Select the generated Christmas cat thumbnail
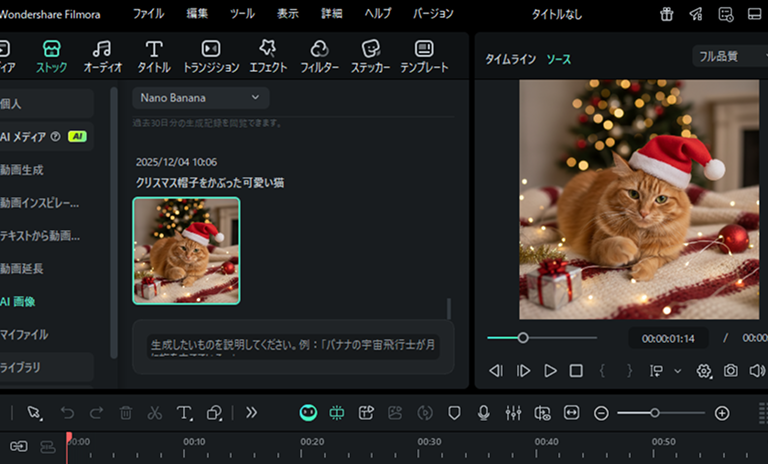The height and width of the screenshot is (464, 768). (186, 251)
